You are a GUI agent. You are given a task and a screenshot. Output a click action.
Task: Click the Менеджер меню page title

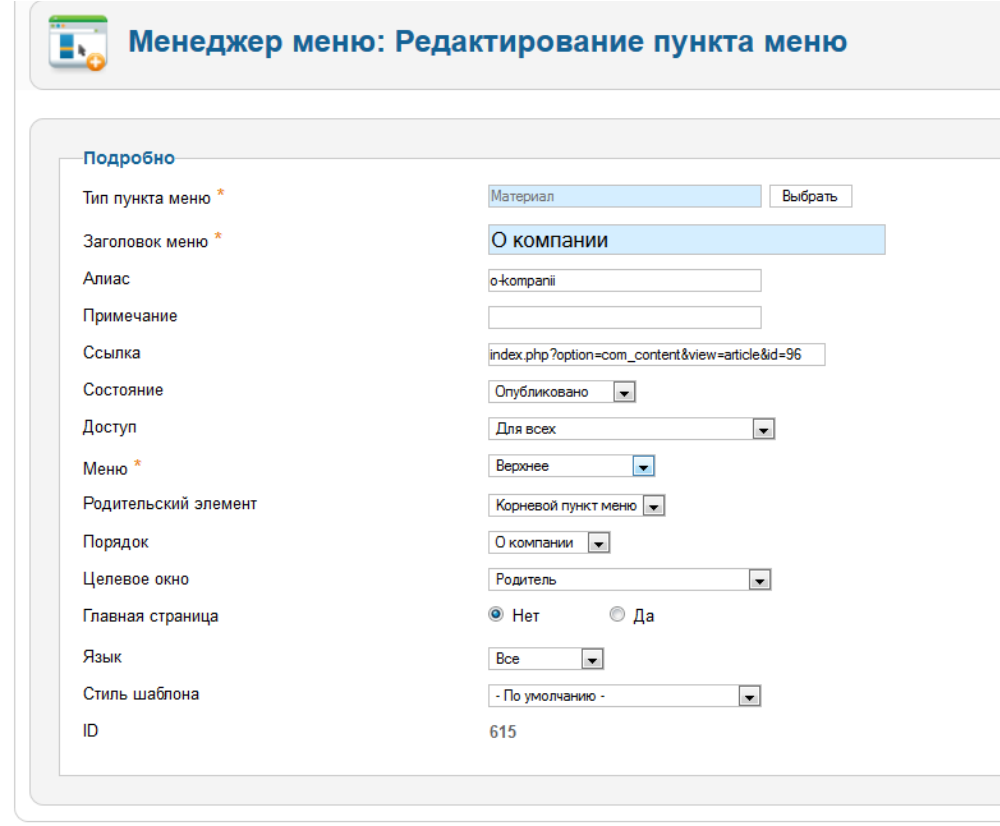pyautogui.click(x=488, y=42)
